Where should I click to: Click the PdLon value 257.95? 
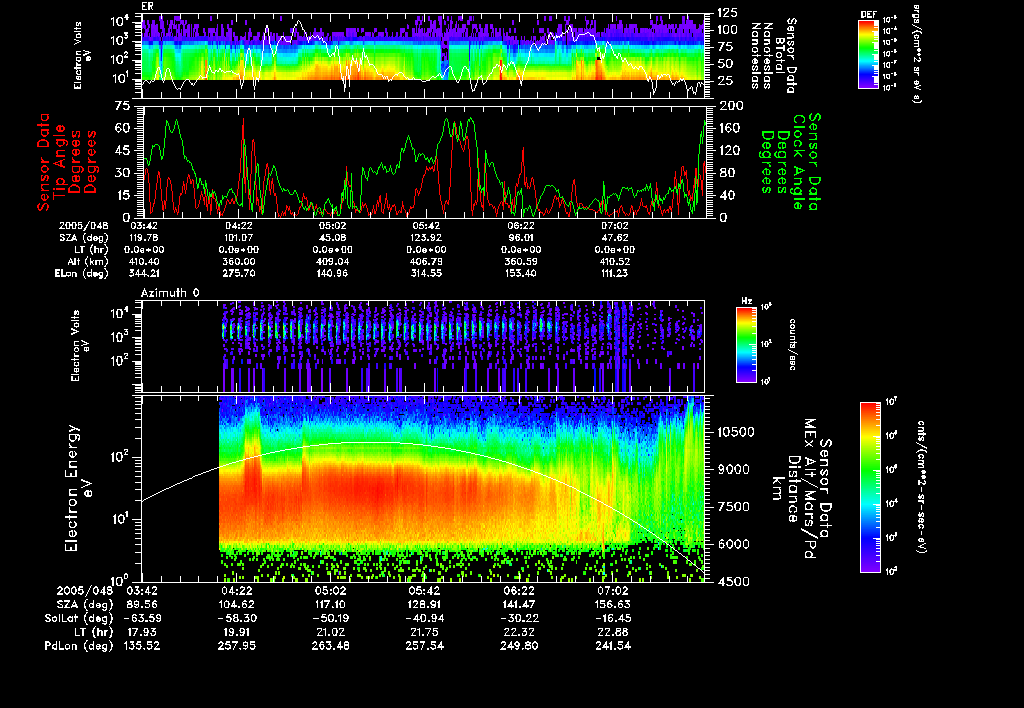click(236, 646)
